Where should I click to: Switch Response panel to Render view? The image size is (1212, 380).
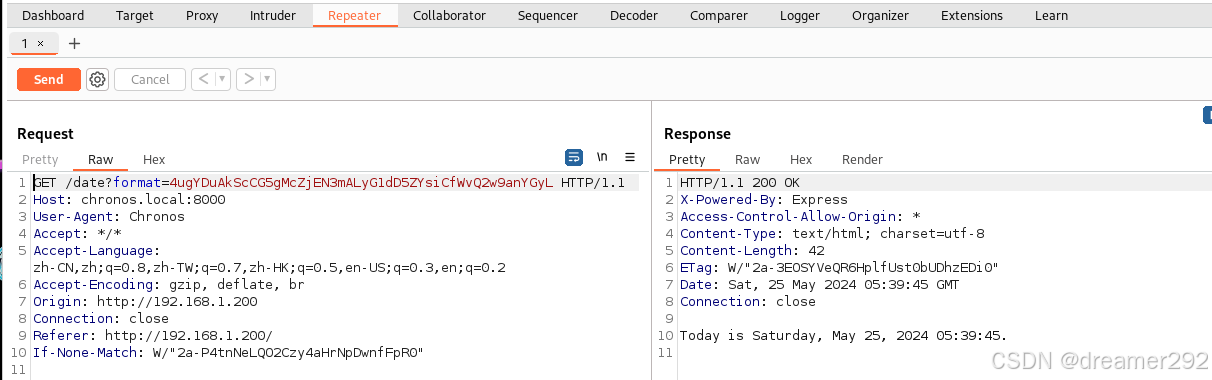[x=863, y=160]
